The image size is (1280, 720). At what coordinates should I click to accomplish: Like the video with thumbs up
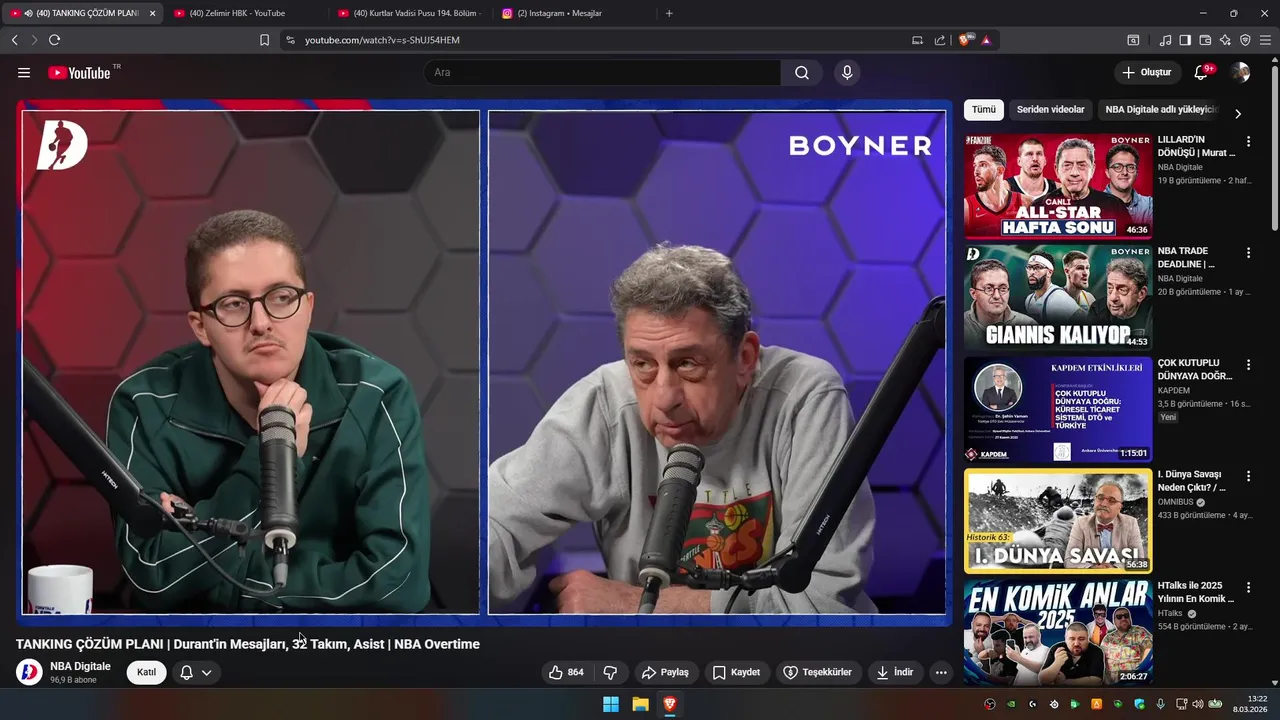[x=566, y=672]
